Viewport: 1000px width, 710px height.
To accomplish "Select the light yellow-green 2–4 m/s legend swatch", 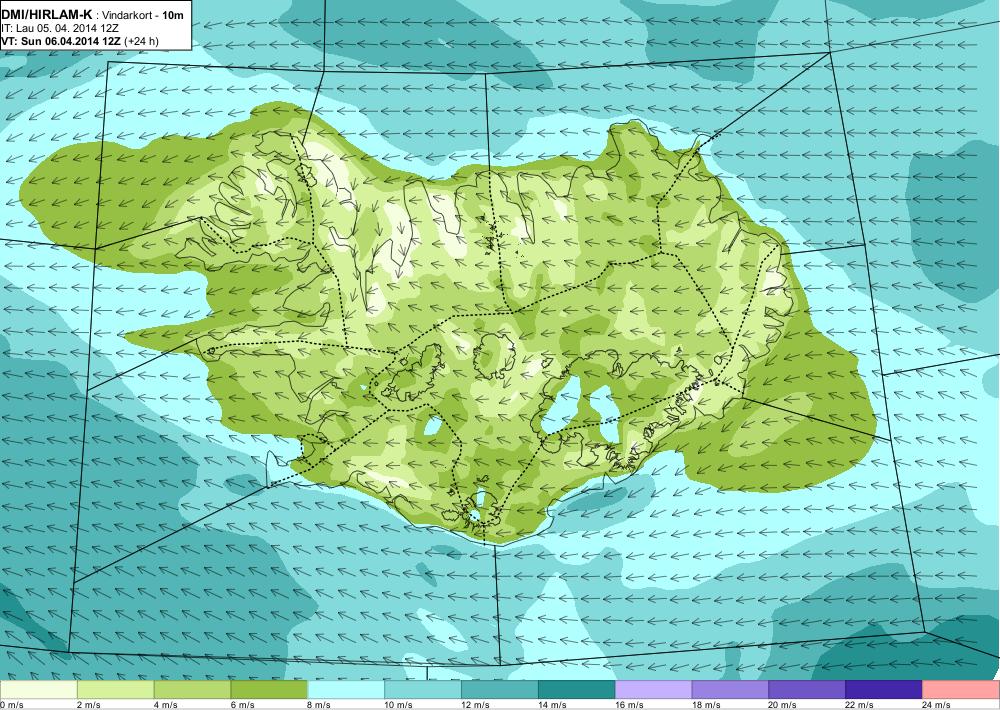I will point(115,690).
